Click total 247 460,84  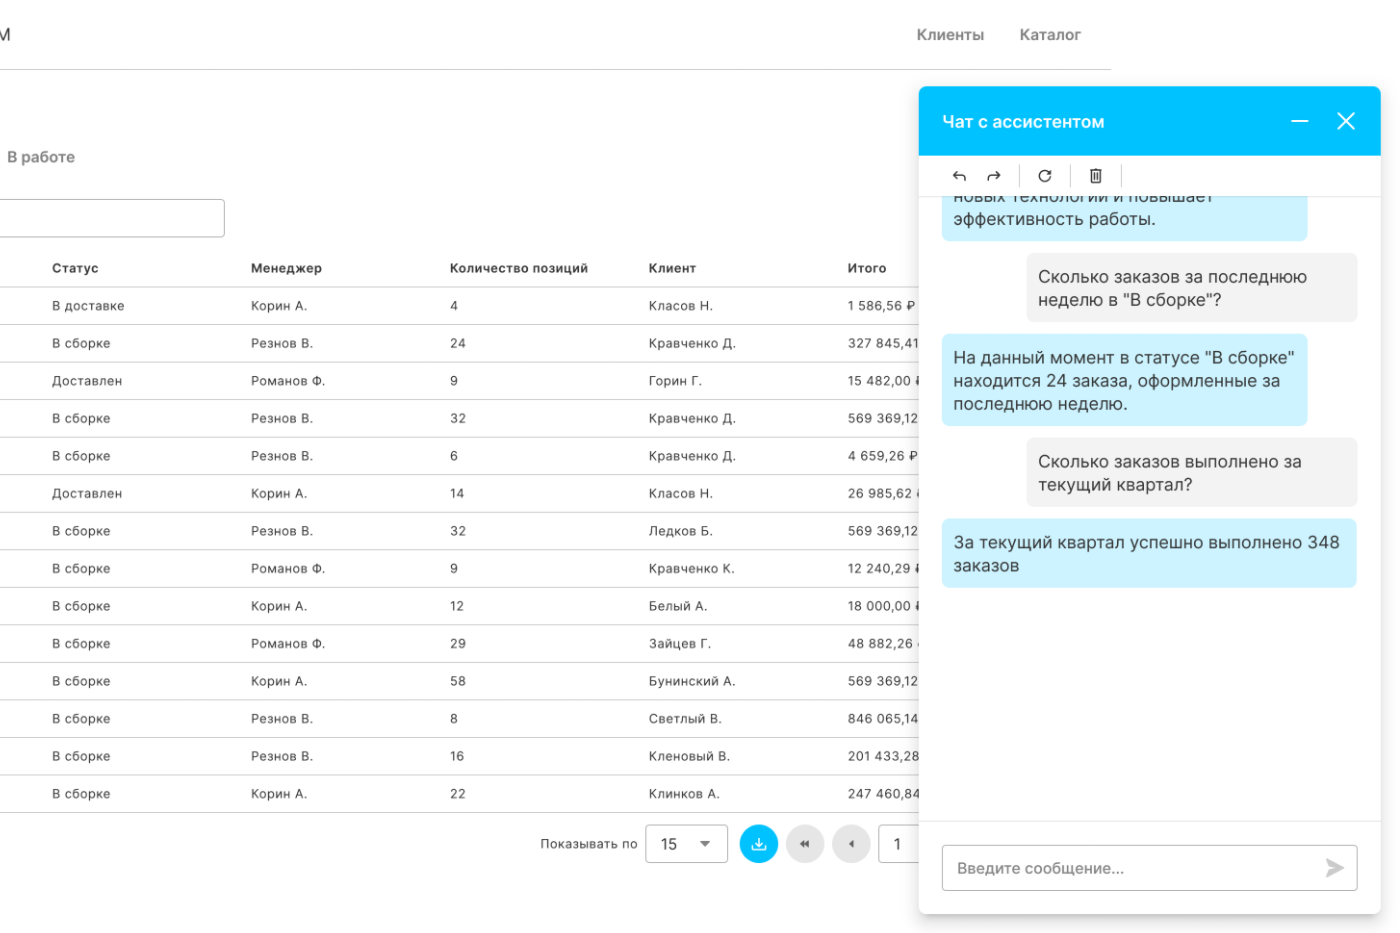click(882, 794)
